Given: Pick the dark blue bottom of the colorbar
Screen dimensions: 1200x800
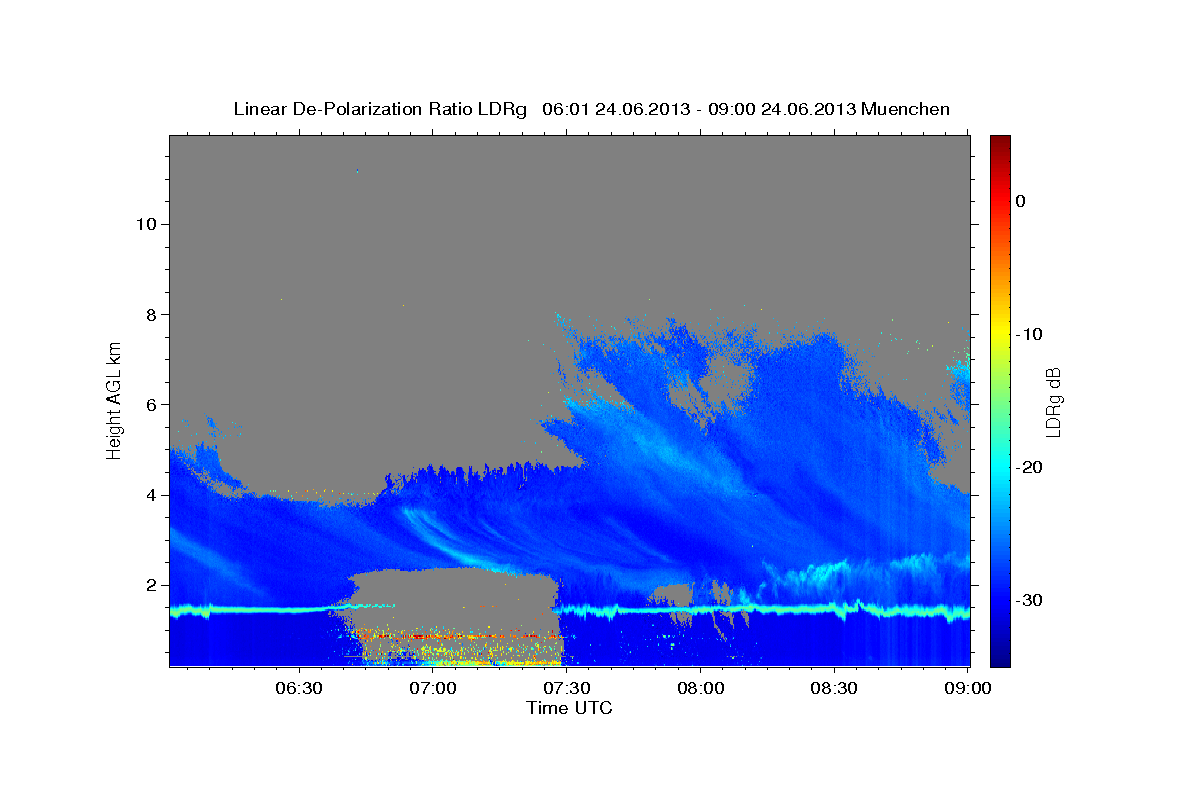Looking at the screenshot, I should tap(1000, 658).
